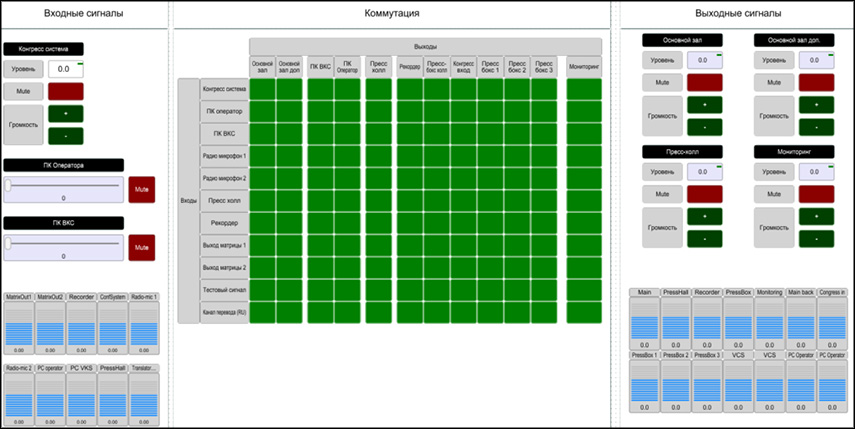Mute the Мониторинг output
The image size is (855, 429).
pyautogui.click(x=816, y=193)
